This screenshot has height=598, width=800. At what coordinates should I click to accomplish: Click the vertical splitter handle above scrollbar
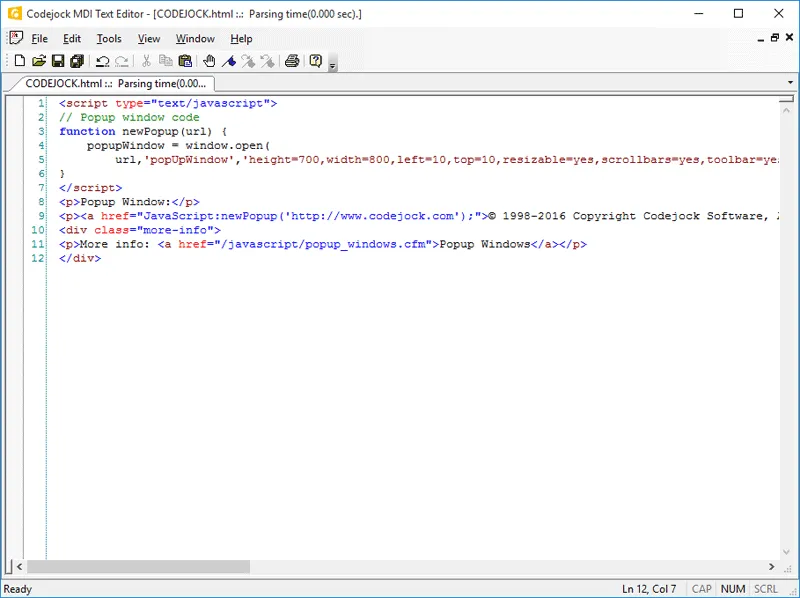point(786,98)
